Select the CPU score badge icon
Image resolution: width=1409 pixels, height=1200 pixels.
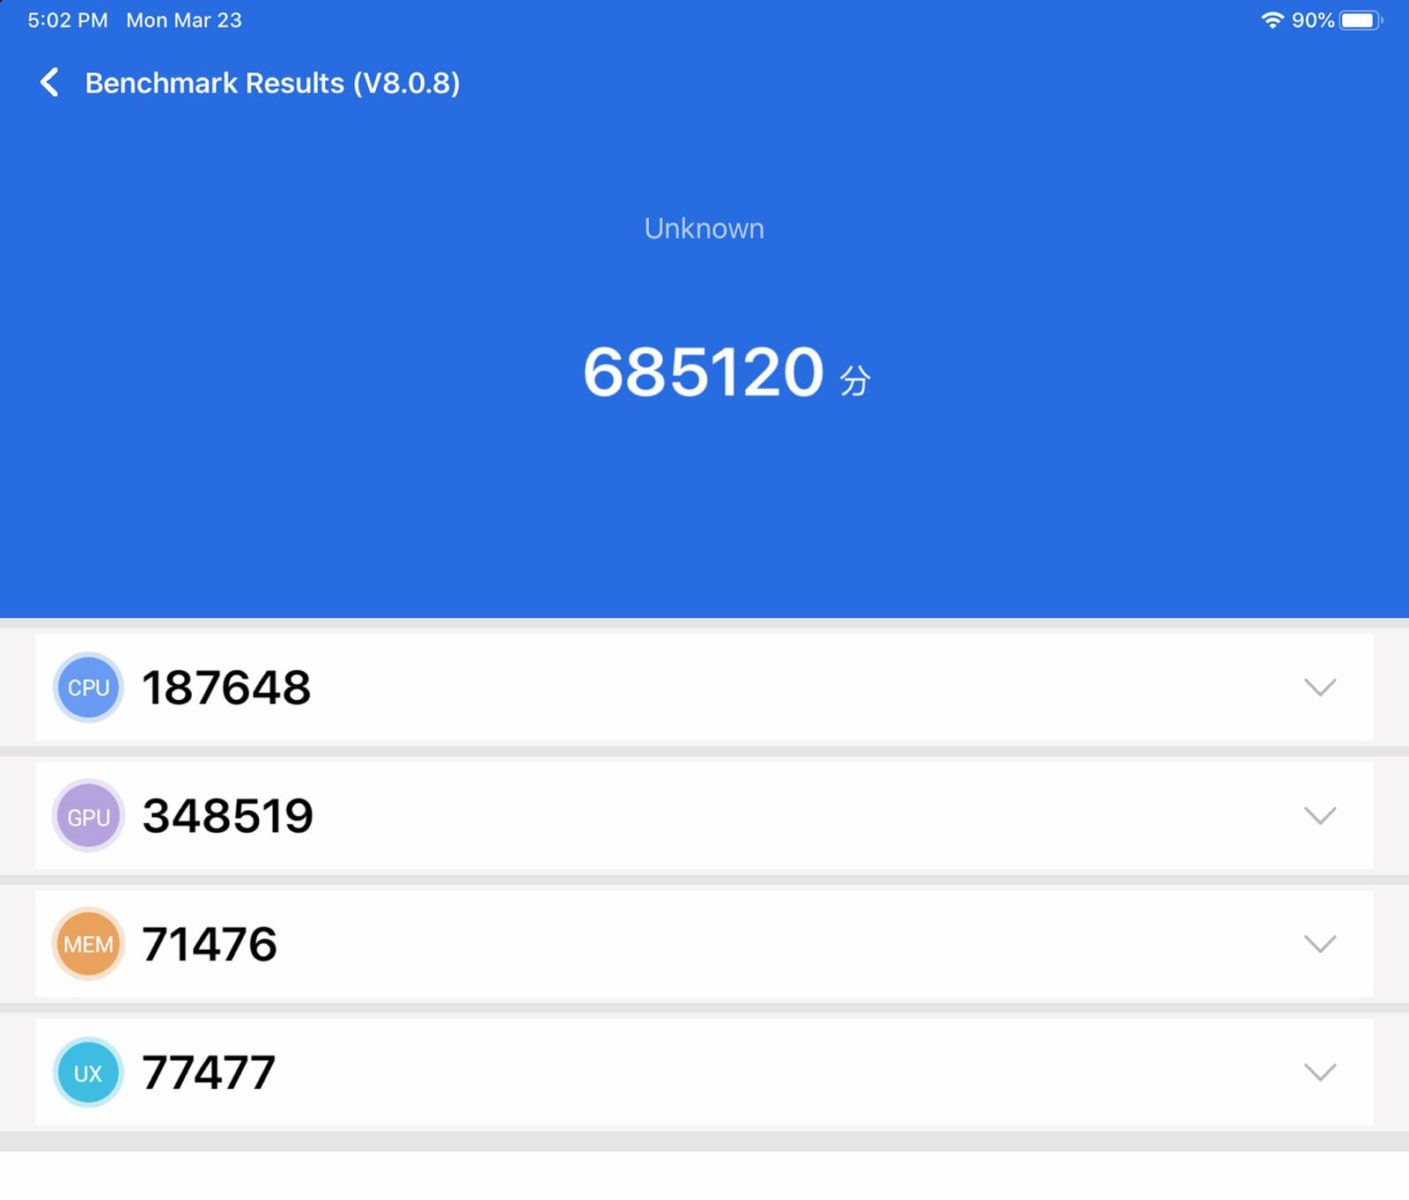point(88,687)
